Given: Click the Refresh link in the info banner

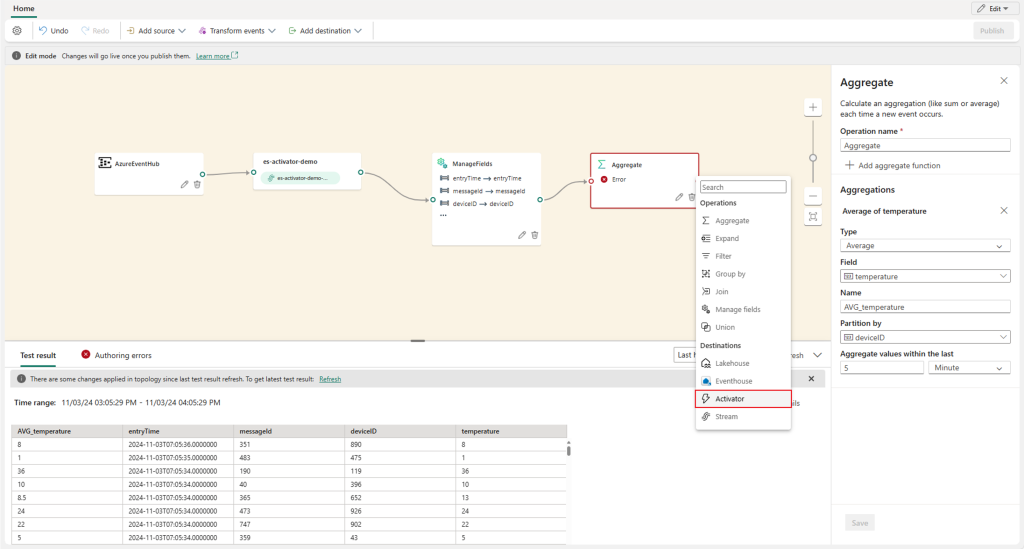Looking at the screenshot, I should pos(330,379).
